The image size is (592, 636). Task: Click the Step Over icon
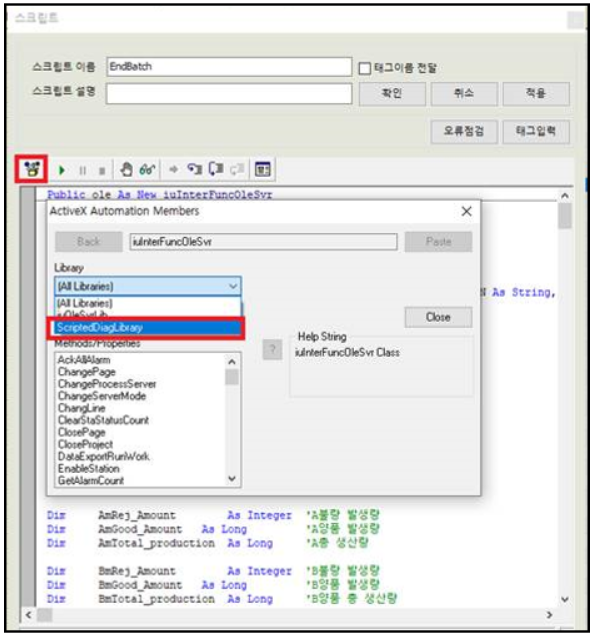point(216,169)
